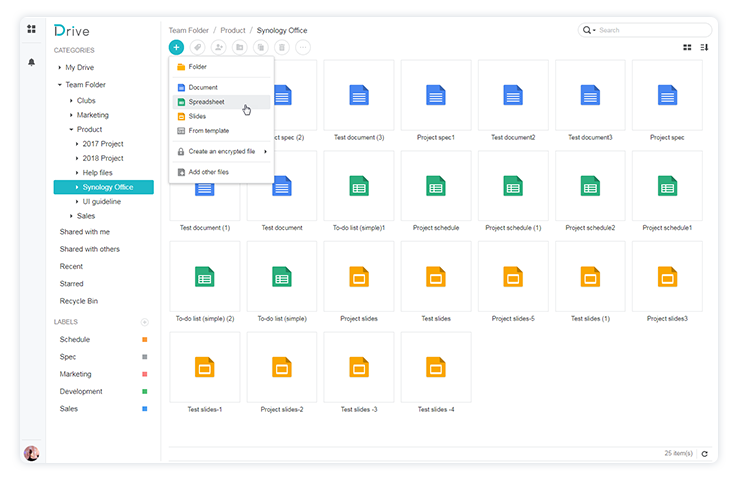Expand the My Drive tree node
This screenshot has height=480, width=738.
coord(60,67)
